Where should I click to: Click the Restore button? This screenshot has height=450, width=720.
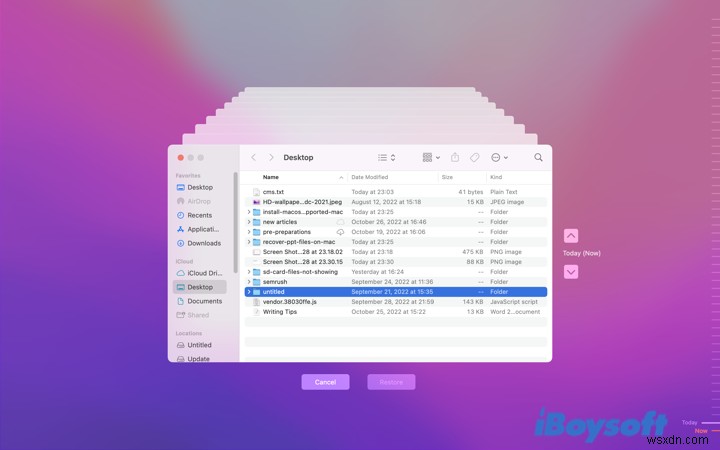[391, 382]
